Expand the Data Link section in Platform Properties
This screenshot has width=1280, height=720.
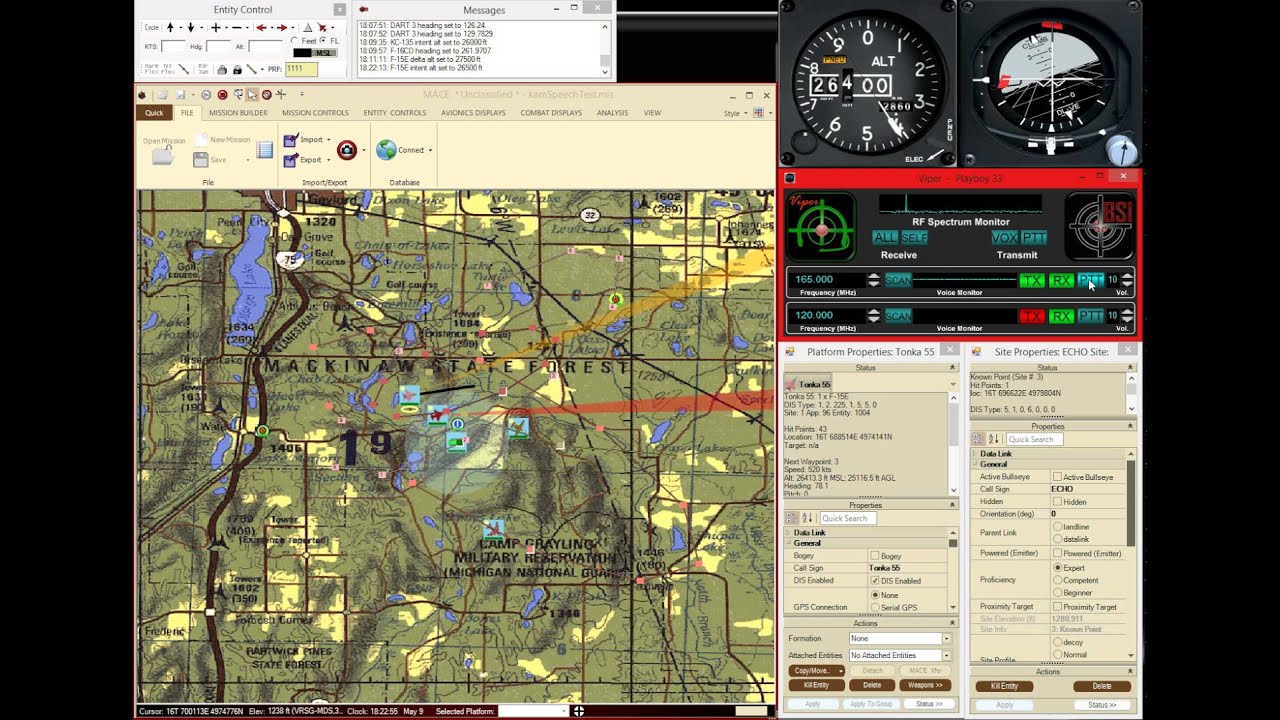pyautogui.click(x=788, y=533)
